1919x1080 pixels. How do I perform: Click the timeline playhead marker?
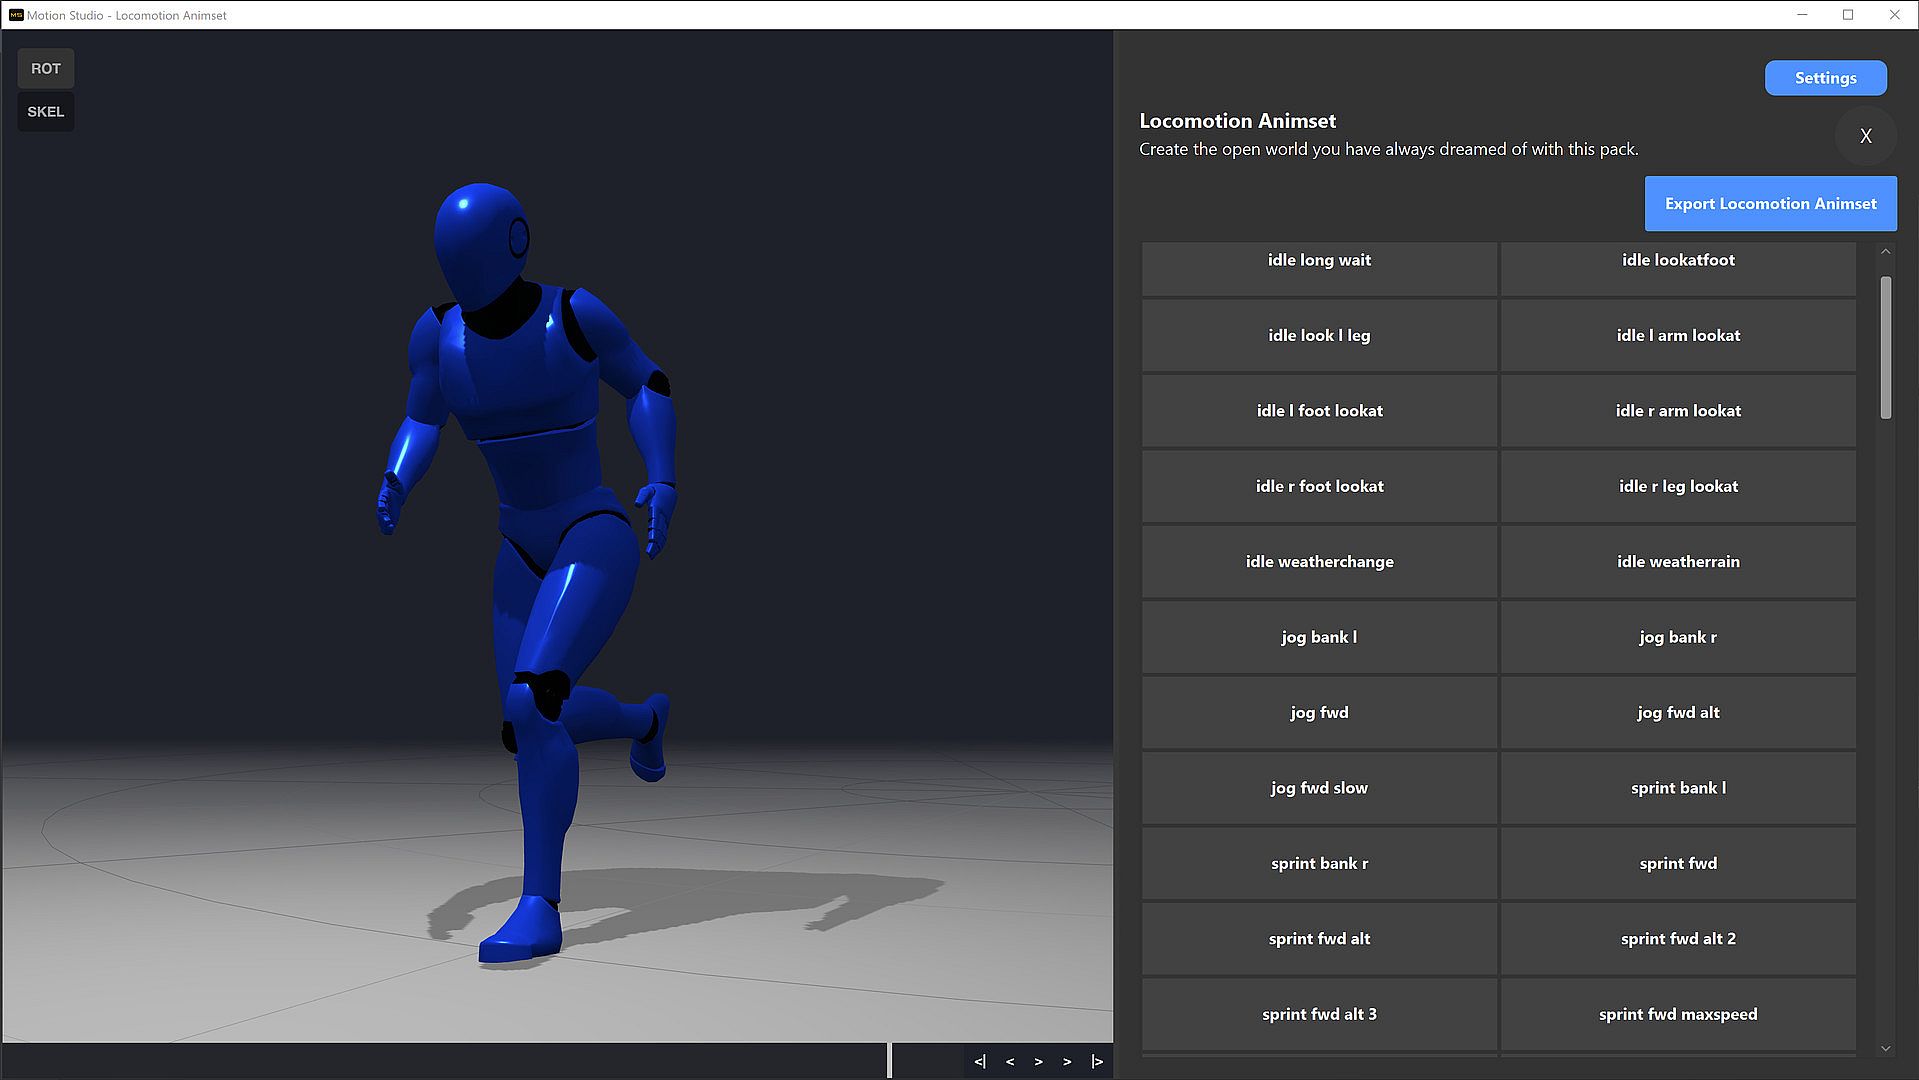pos(889,1060)
